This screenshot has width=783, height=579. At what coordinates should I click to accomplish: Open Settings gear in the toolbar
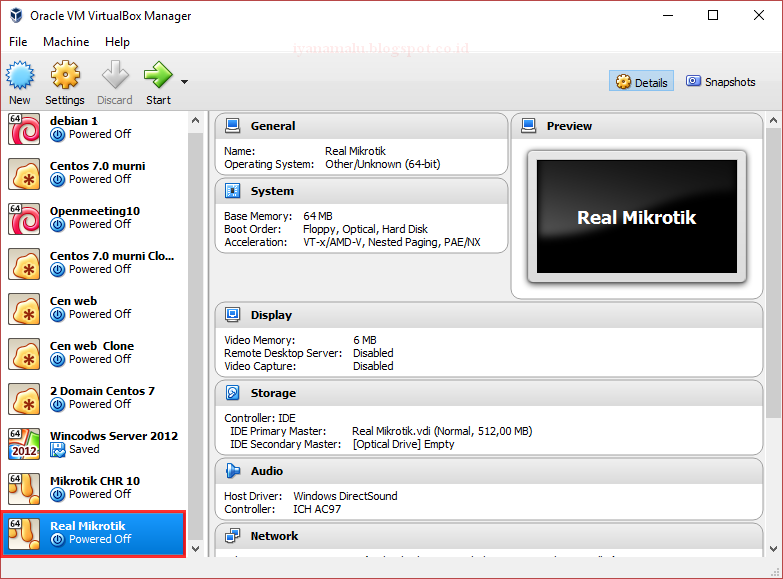pos(65,75)
